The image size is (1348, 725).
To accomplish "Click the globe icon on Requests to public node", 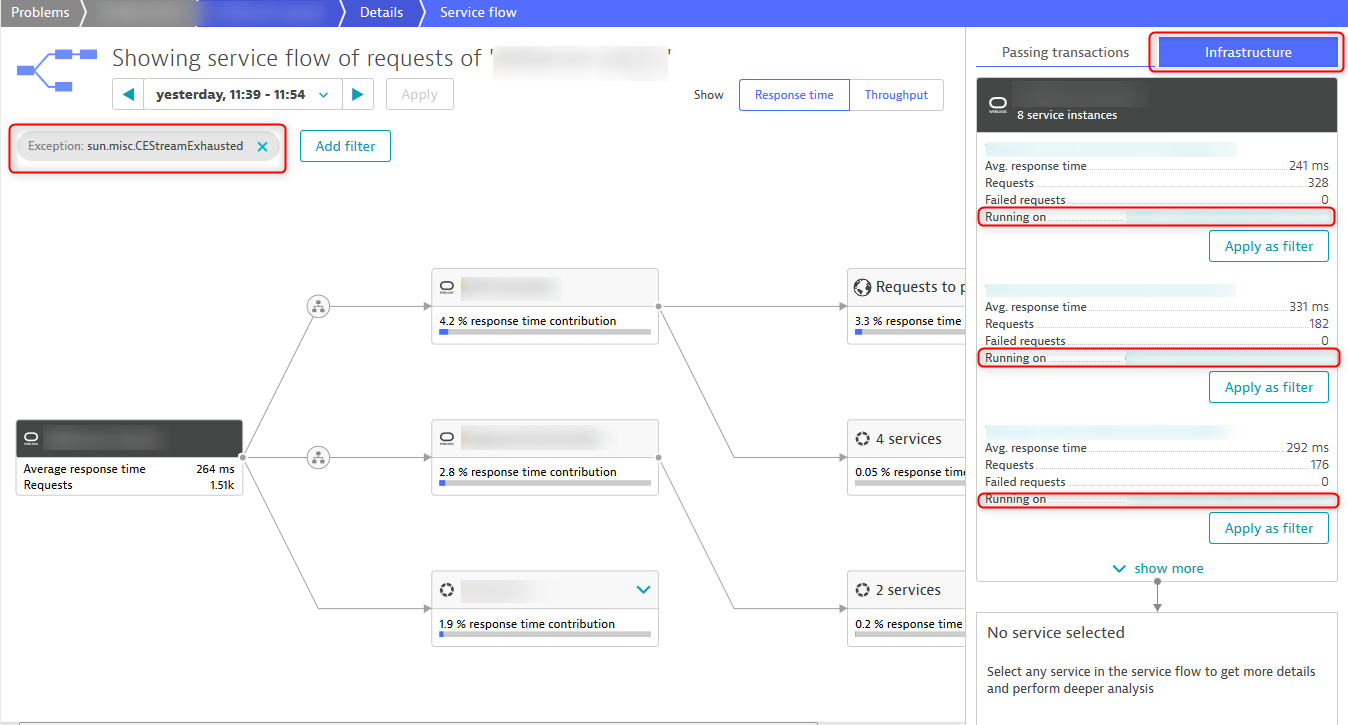I will [862, 287].
